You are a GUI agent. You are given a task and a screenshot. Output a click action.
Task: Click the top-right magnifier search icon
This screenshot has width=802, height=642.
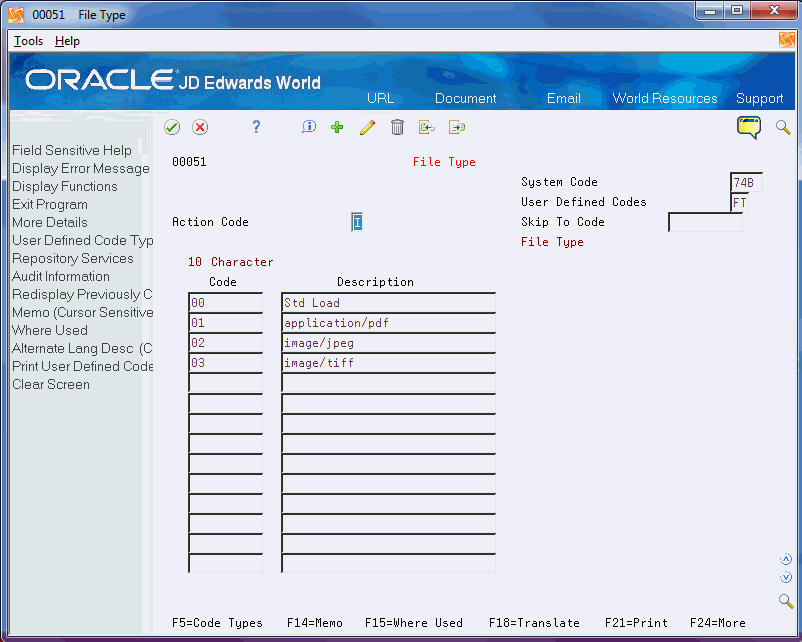783,127
